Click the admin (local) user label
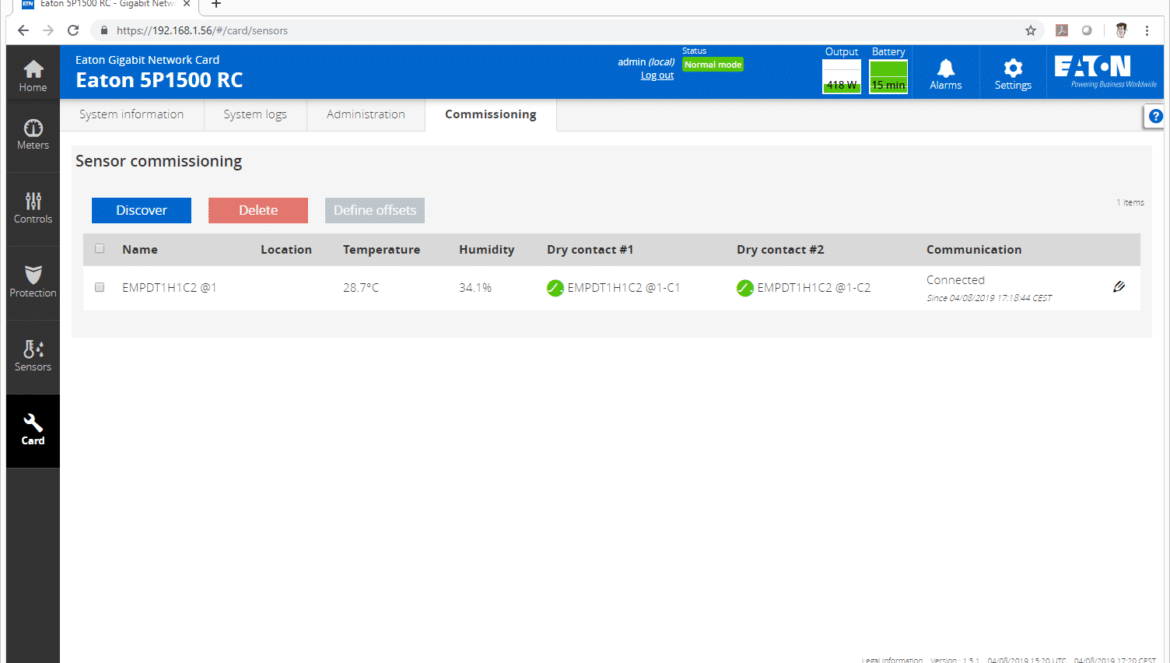Screen dimensions: 1170x663 click(x=645, y=62)
